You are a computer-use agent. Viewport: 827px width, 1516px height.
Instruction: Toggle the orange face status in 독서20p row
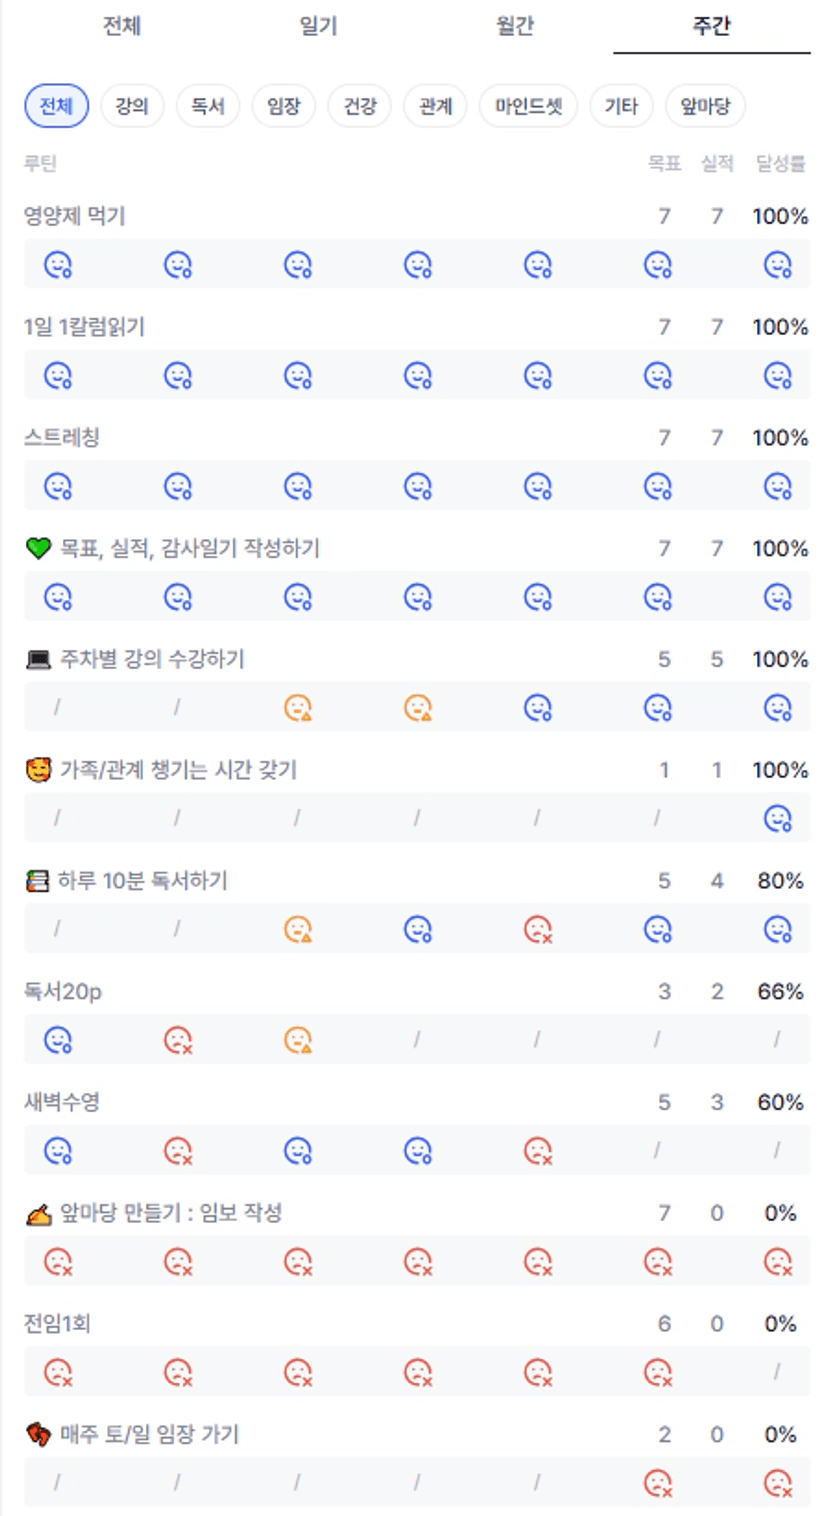[x=298, y=1041]
